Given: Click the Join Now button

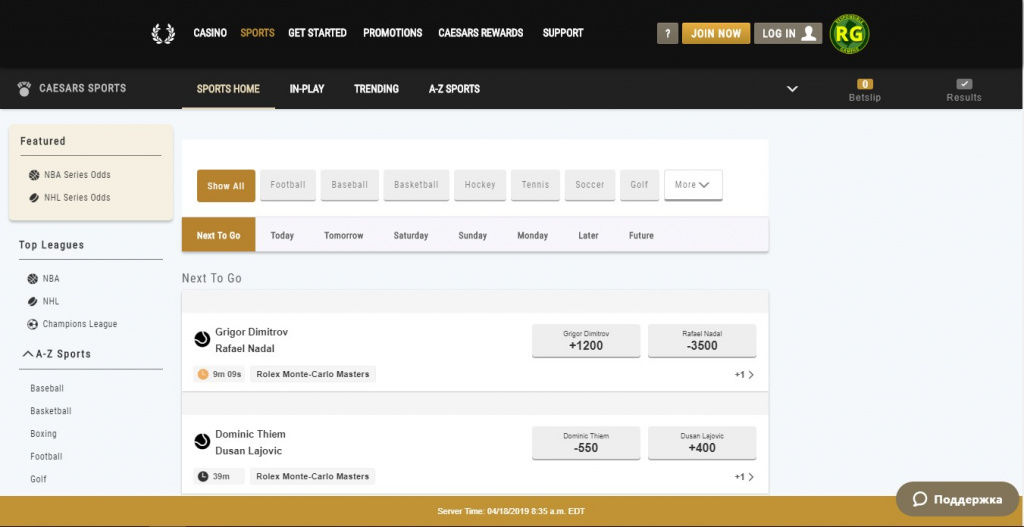Looking at the screenshot, I should coord(716,33).
